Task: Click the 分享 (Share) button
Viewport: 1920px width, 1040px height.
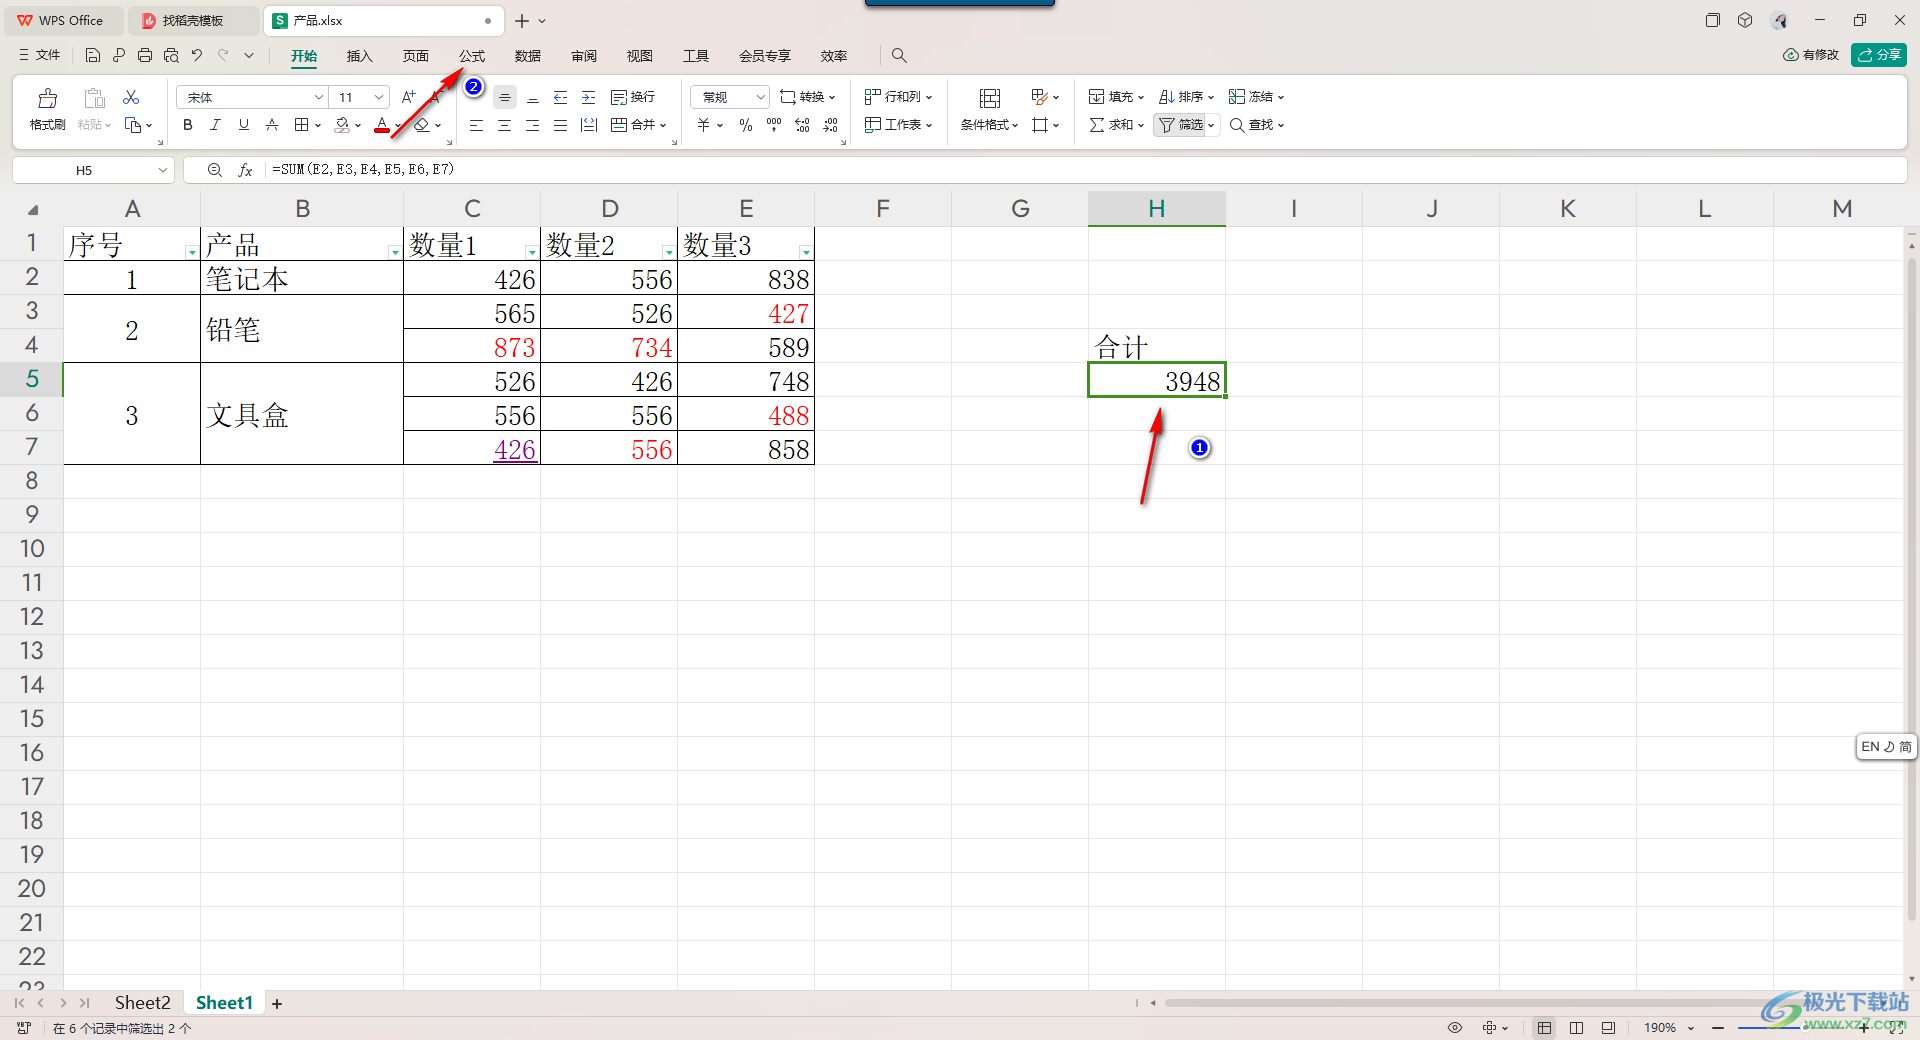Action: (1879, 55)
